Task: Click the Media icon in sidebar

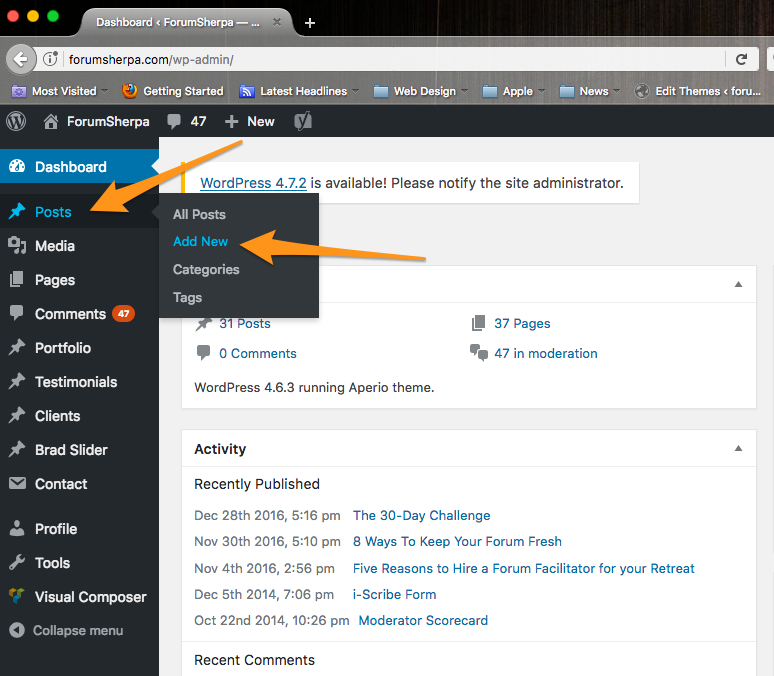Action: pos(17,245)
